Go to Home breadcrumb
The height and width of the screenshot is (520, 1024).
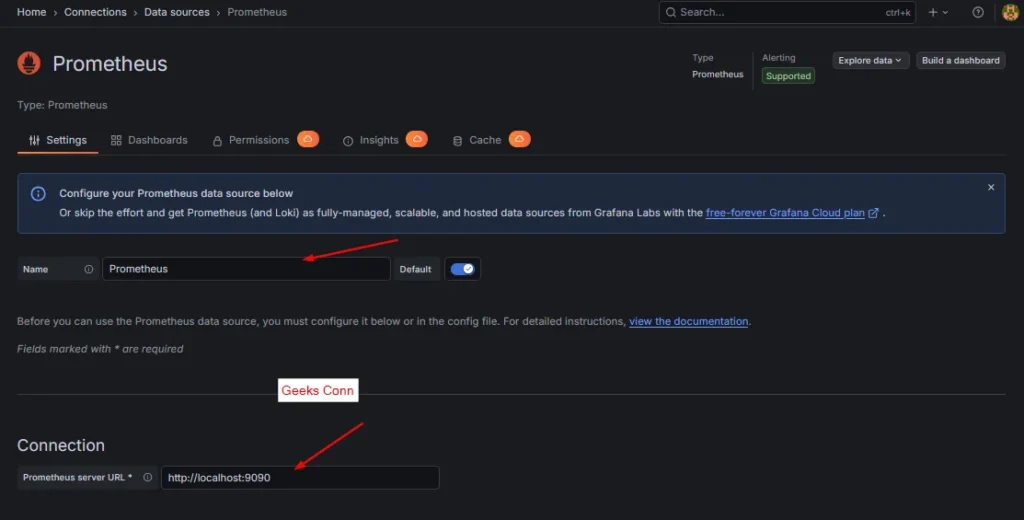point(31,12)
